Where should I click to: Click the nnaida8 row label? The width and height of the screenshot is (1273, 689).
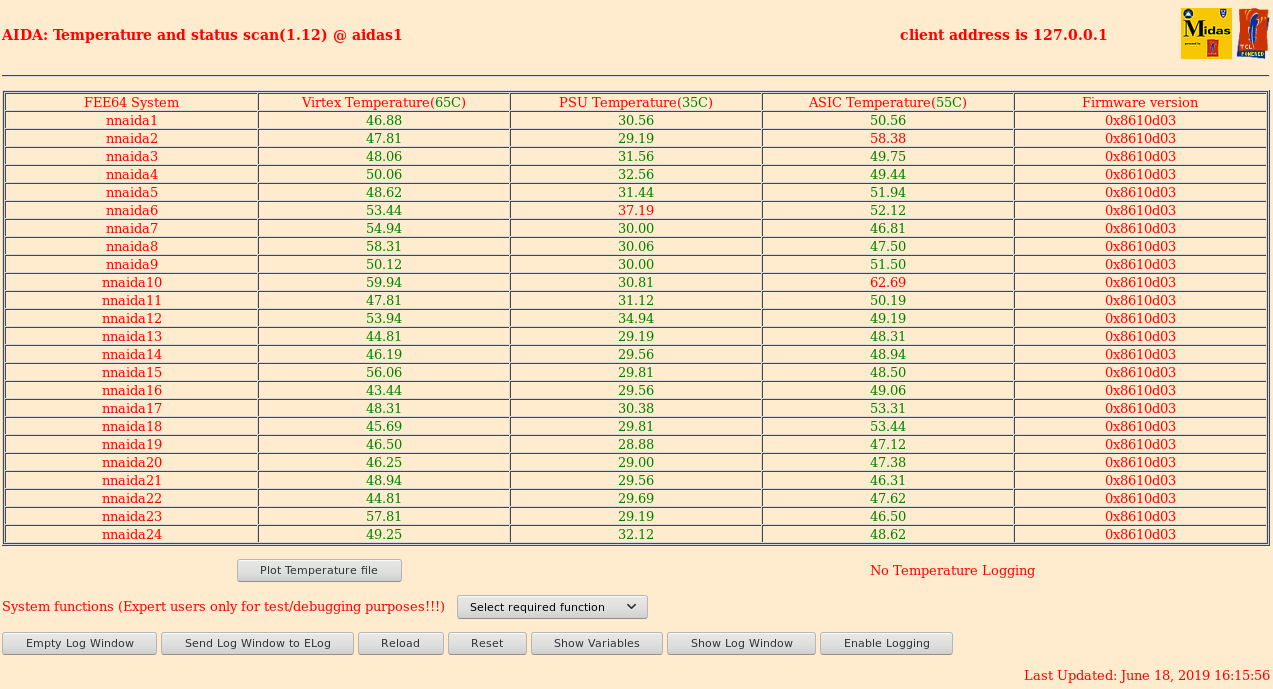coord(132,246)
